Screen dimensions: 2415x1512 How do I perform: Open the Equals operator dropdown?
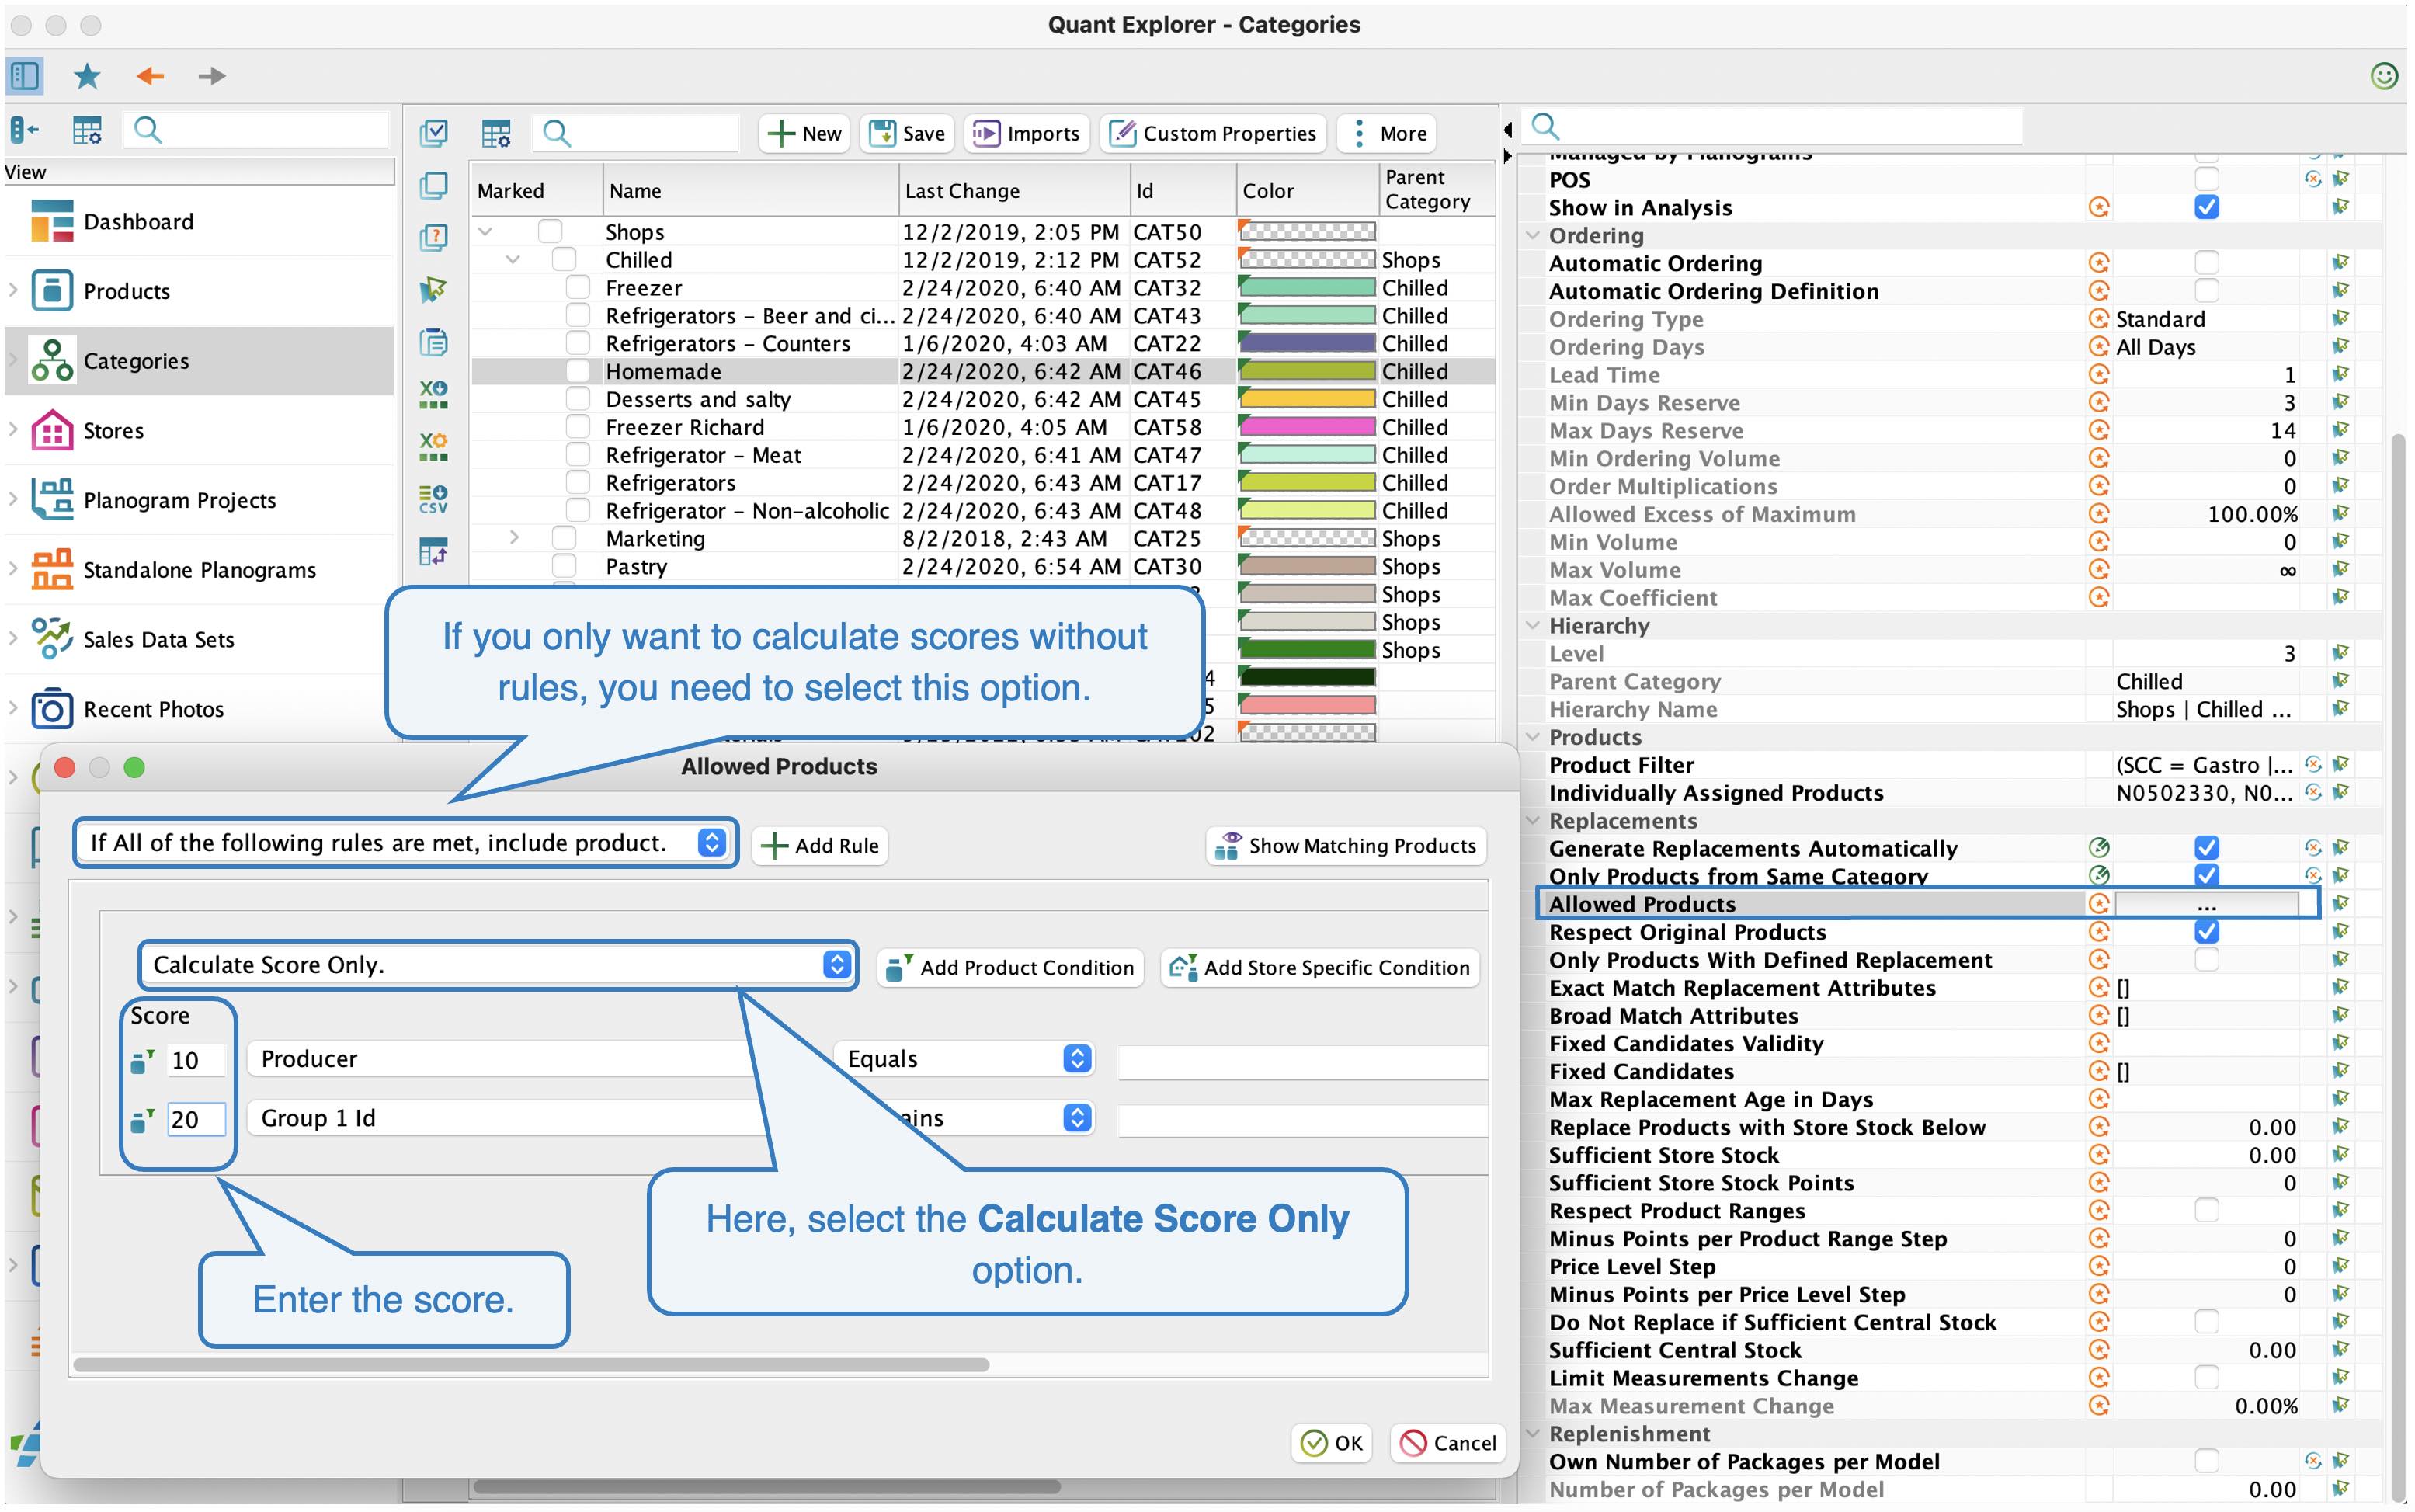click(x=964, y=1059)
